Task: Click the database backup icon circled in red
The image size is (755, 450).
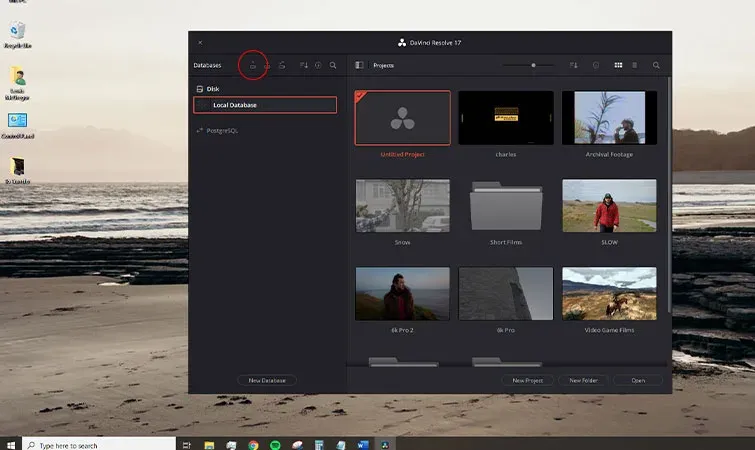Action: [253, 65]
